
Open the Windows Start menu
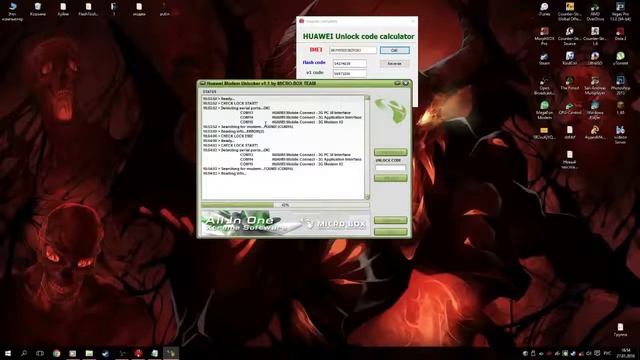[x=7, y=353]
